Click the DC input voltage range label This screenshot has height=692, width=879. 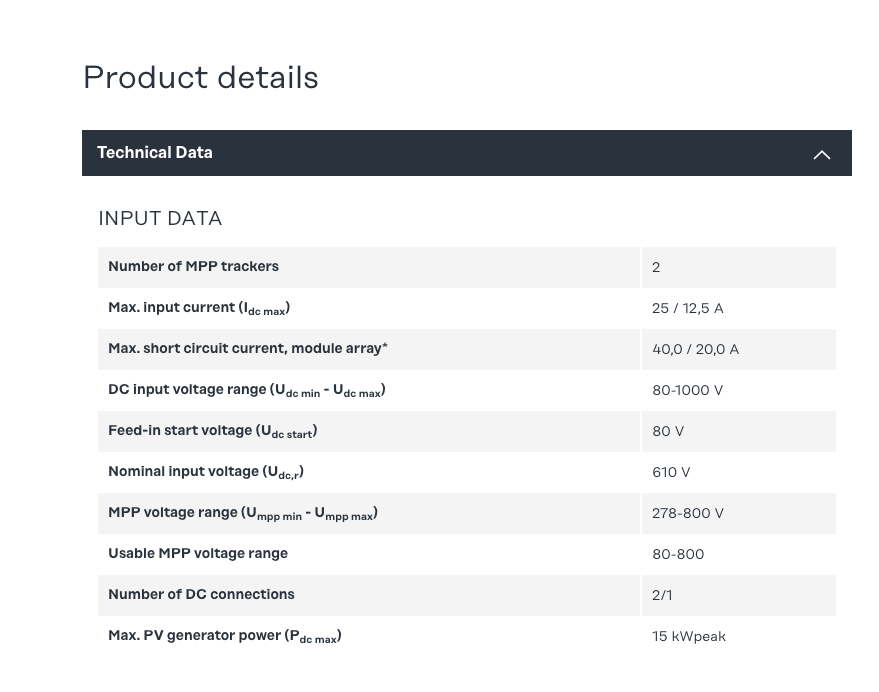coord(246,390)
